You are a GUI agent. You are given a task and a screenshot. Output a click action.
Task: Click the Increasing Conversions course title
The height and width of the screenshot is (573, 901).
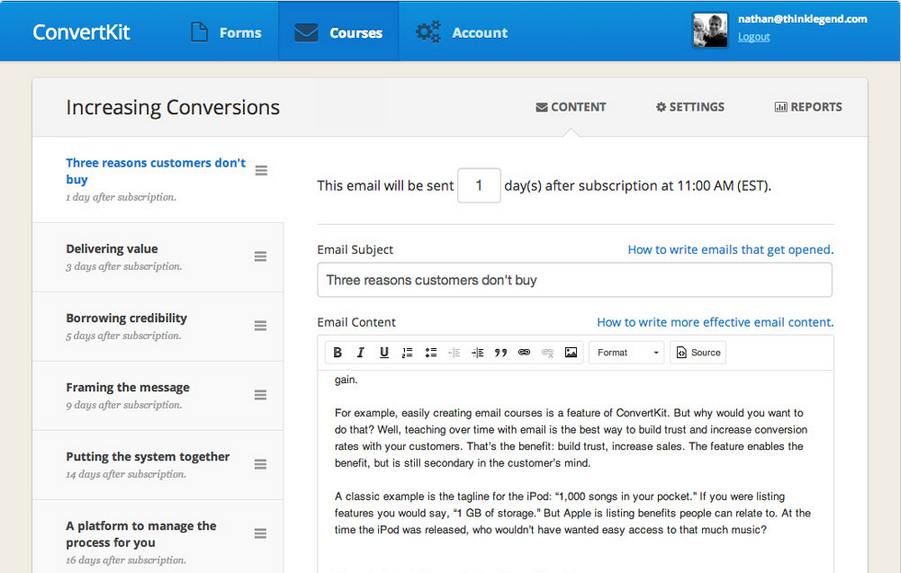(172, 107)
